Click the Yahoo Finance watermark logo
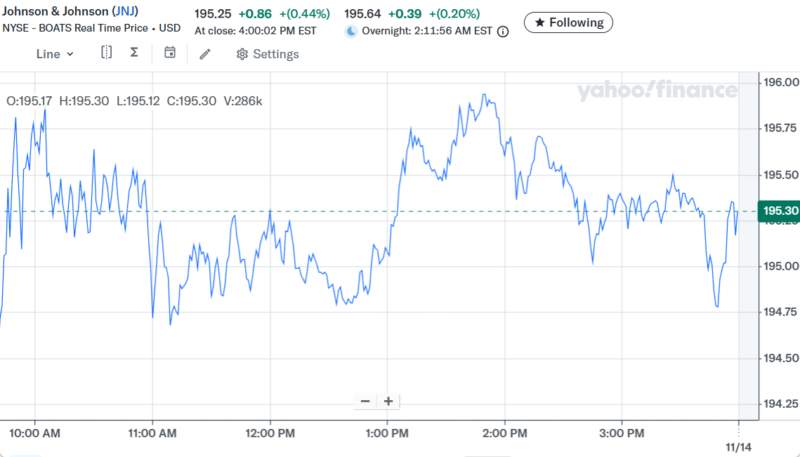This screenshot has height=457, width=800. [x=656, y=92]
